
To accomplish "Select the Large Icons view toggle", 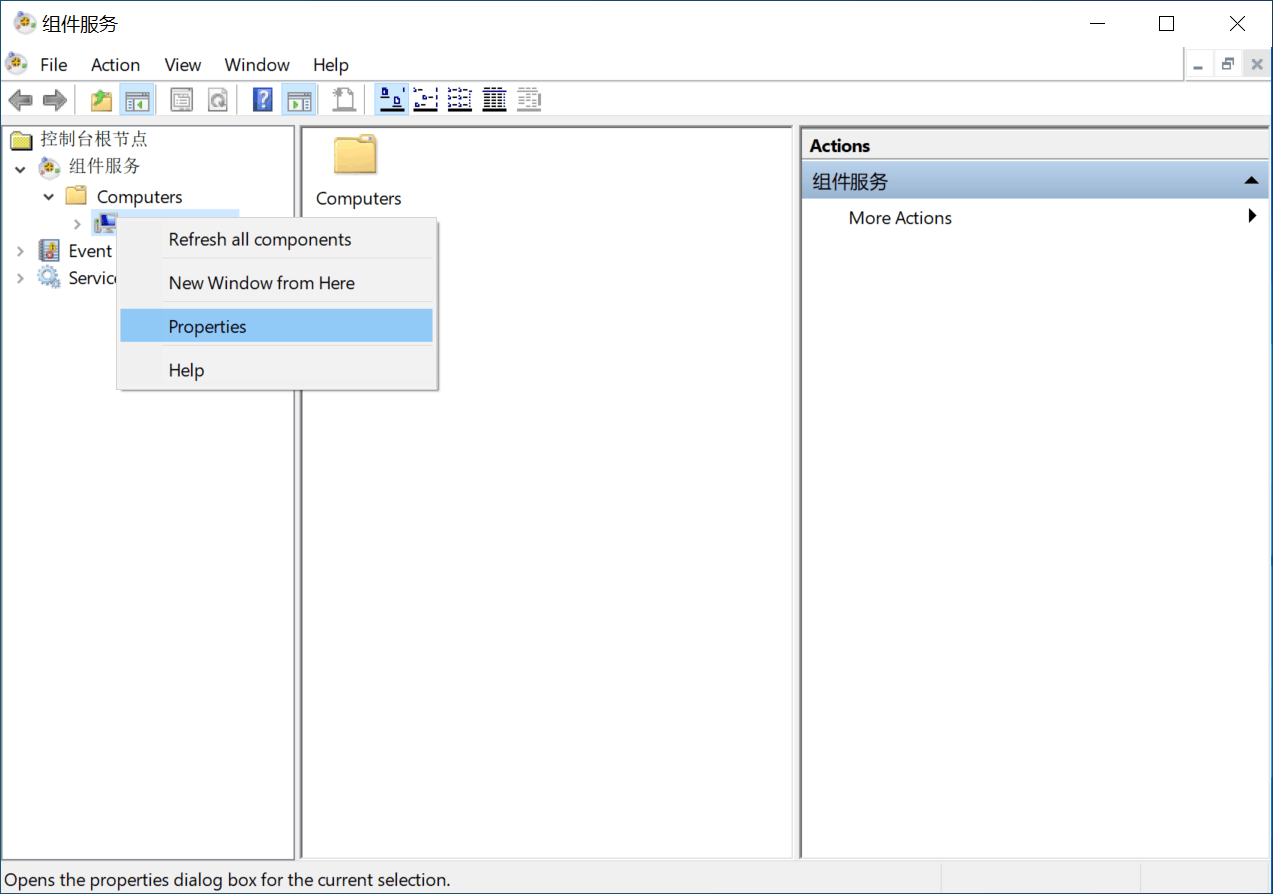I will 392,100.
